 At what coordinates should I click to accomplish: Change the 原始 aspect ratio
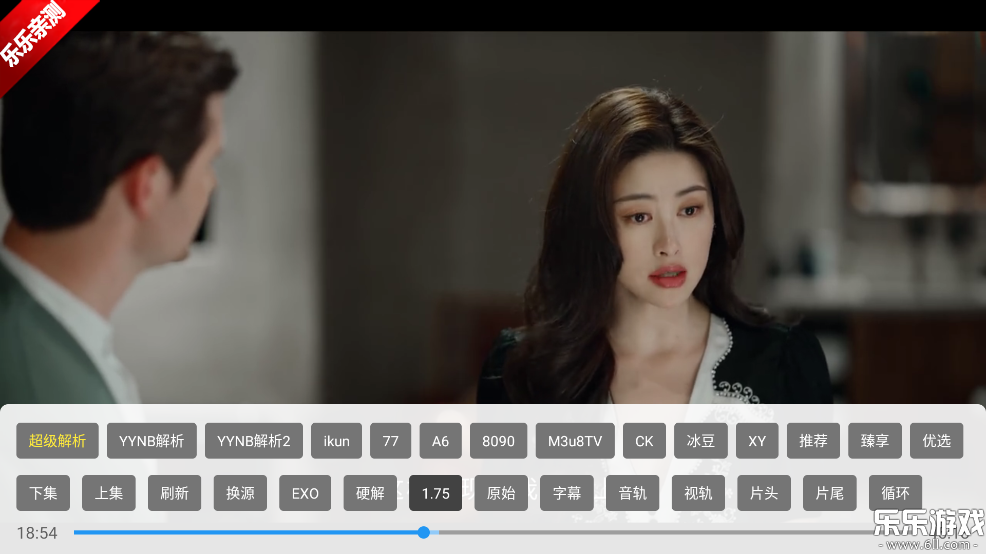click(501, 493)
